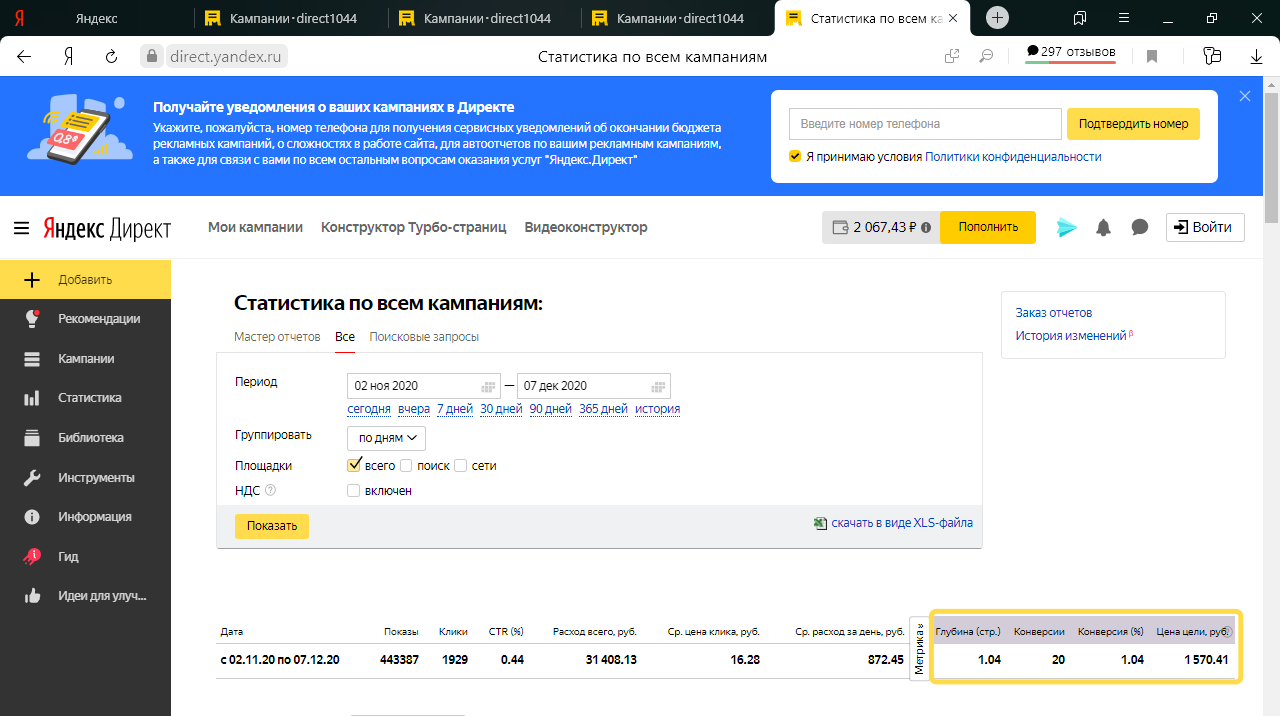1280x716 pixels.
Task: Enable the 'сети' placements checkbox
Action: tap(460, 465)
